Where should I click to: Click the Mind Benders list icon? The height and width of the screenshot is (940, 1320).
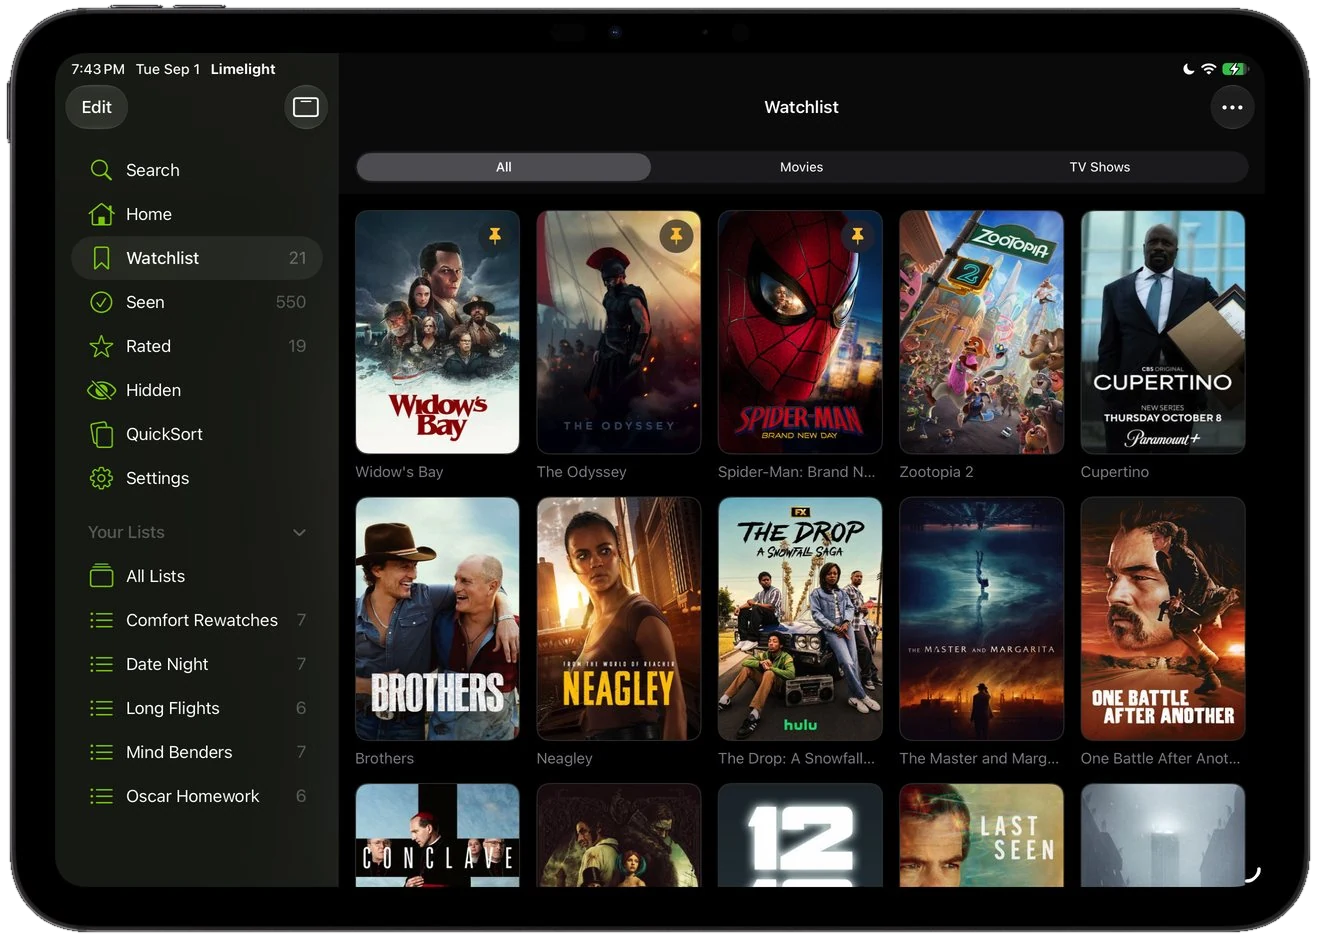click(101, 752)
